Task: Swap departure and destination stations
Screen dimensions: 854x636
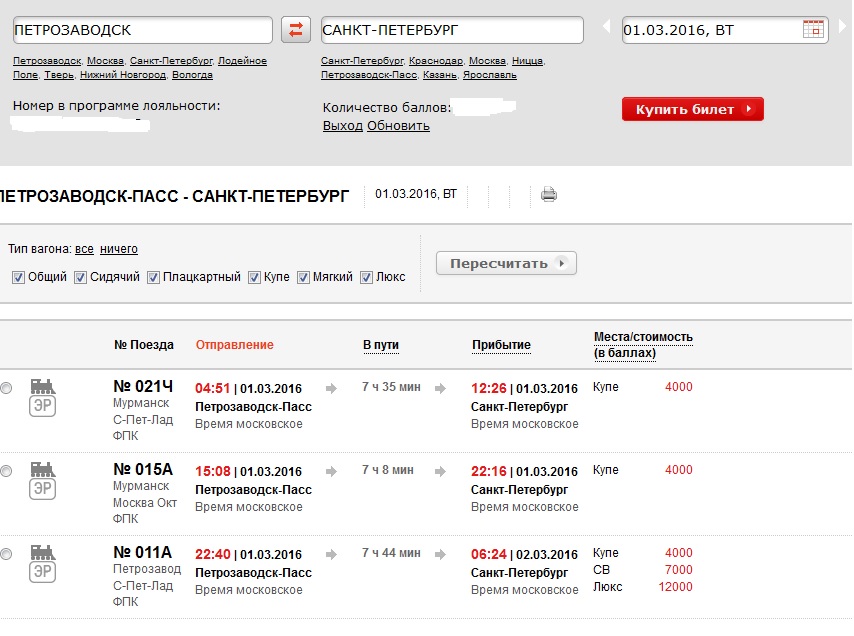Action: tap(296, 30)
